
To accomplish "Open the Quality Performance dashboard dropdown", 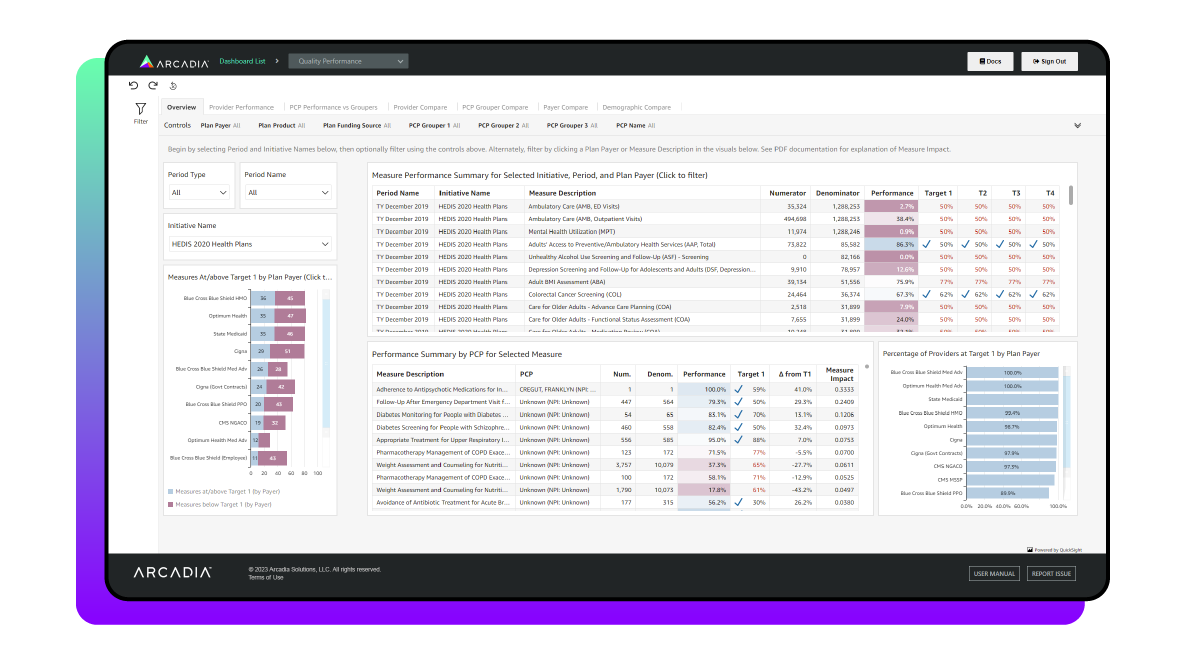I will point(348,60).
